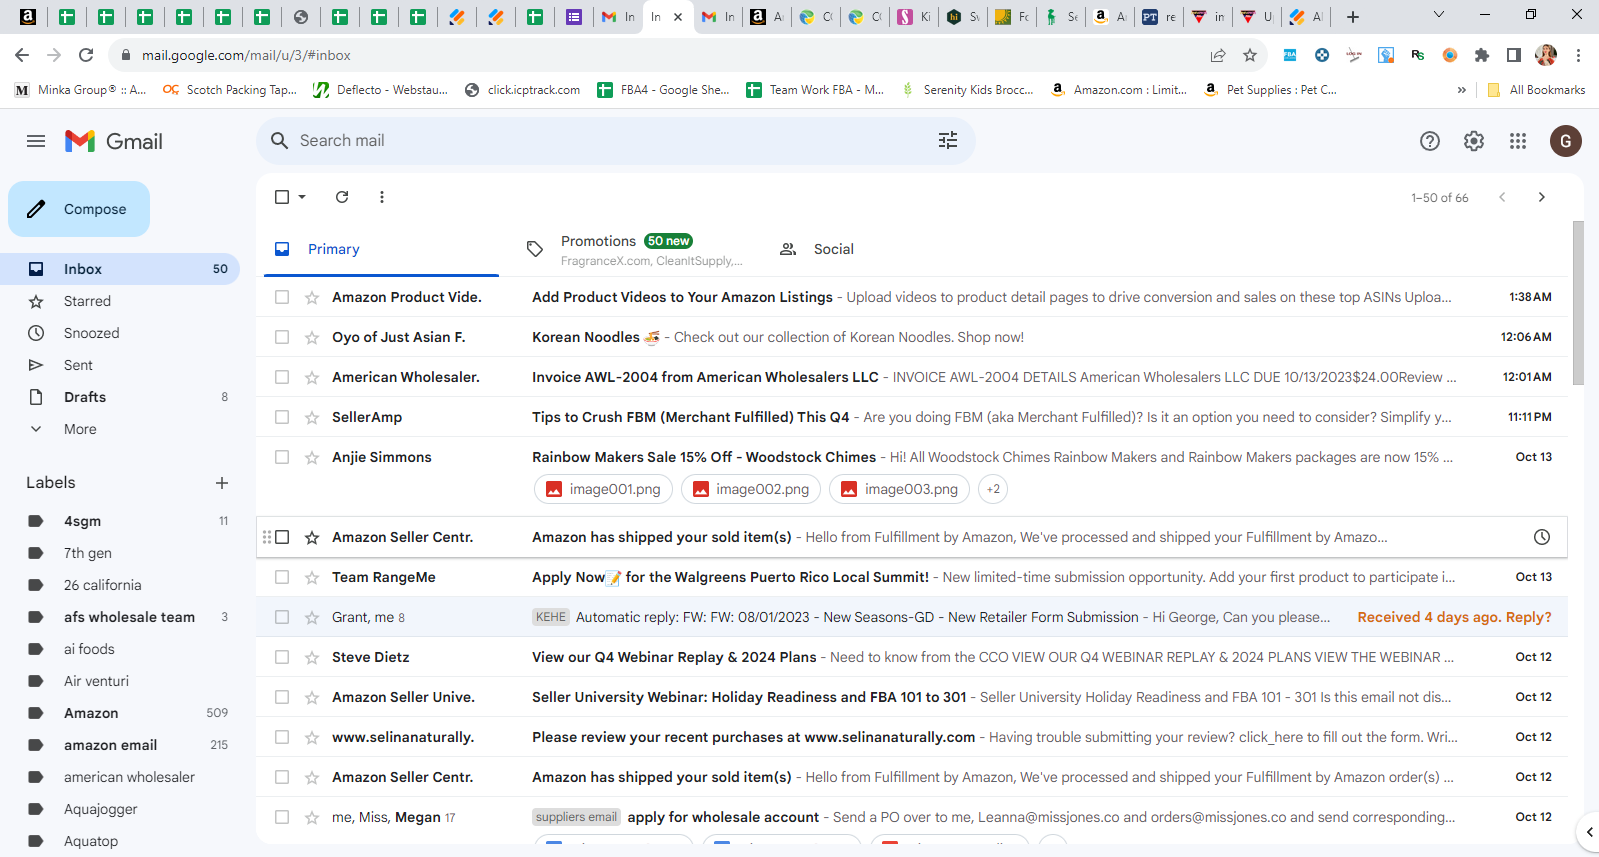1599x857 pixels.
Task: Snooze the hovered Amazon Seller Central email
Action: [x=1542, y=537]
